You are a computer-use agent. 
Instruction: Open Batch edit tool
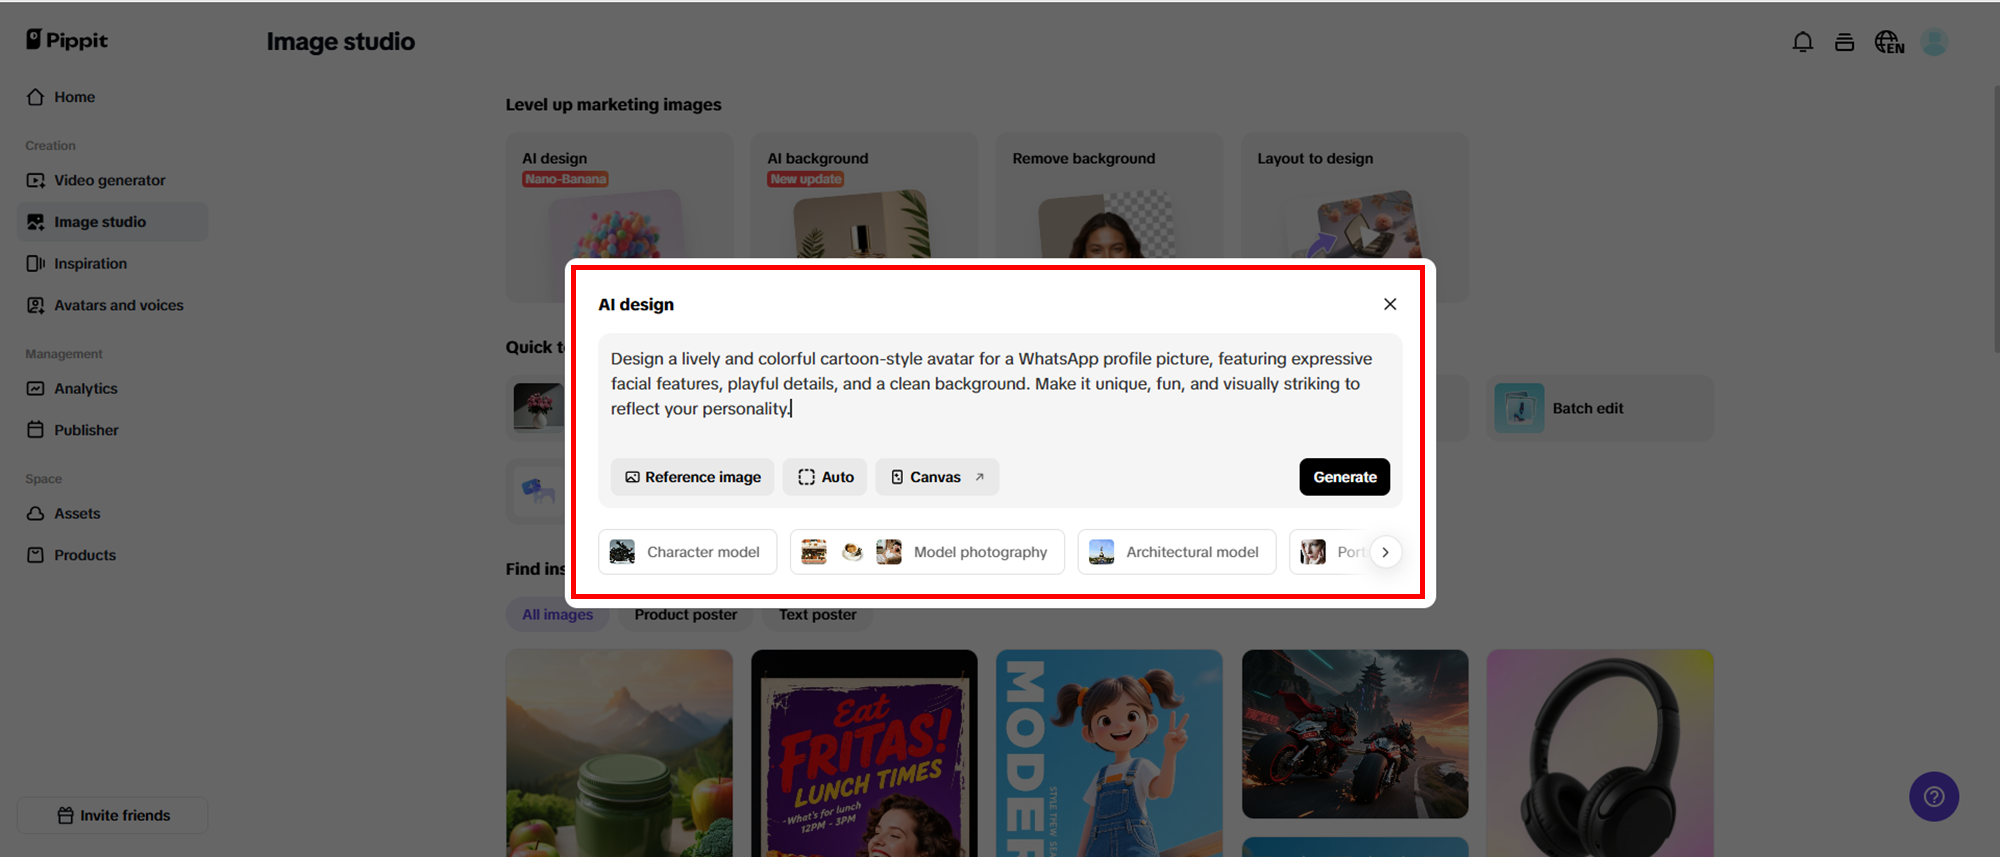[1600, 408]
